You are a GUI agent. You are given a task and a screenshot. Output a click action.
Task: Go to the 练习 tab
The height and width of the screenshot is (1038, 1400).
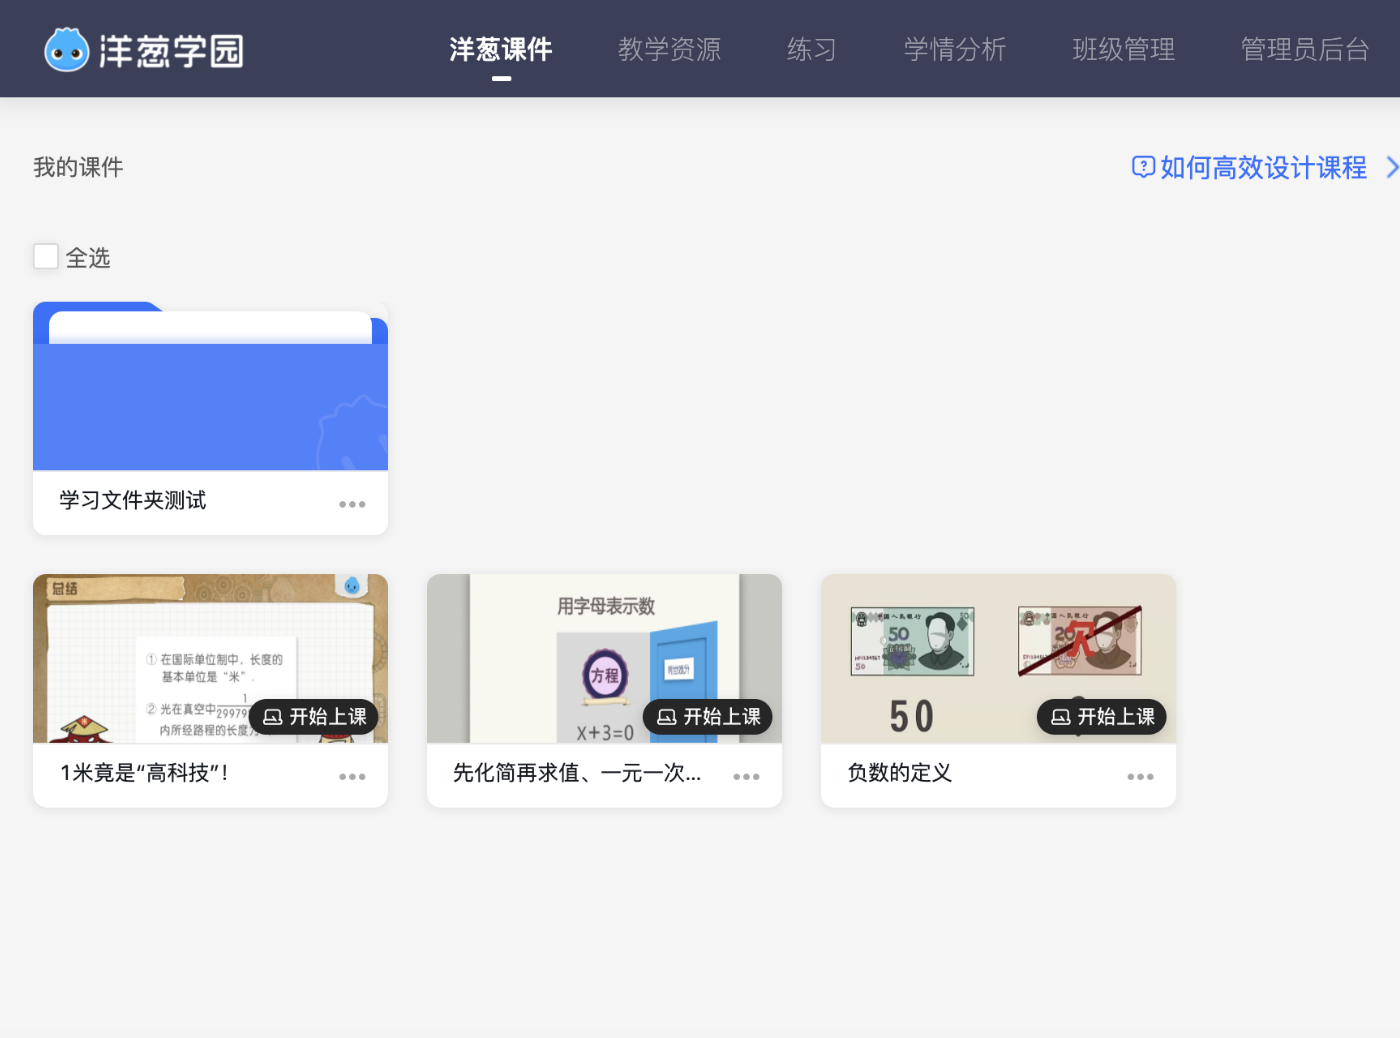point(811,50)
